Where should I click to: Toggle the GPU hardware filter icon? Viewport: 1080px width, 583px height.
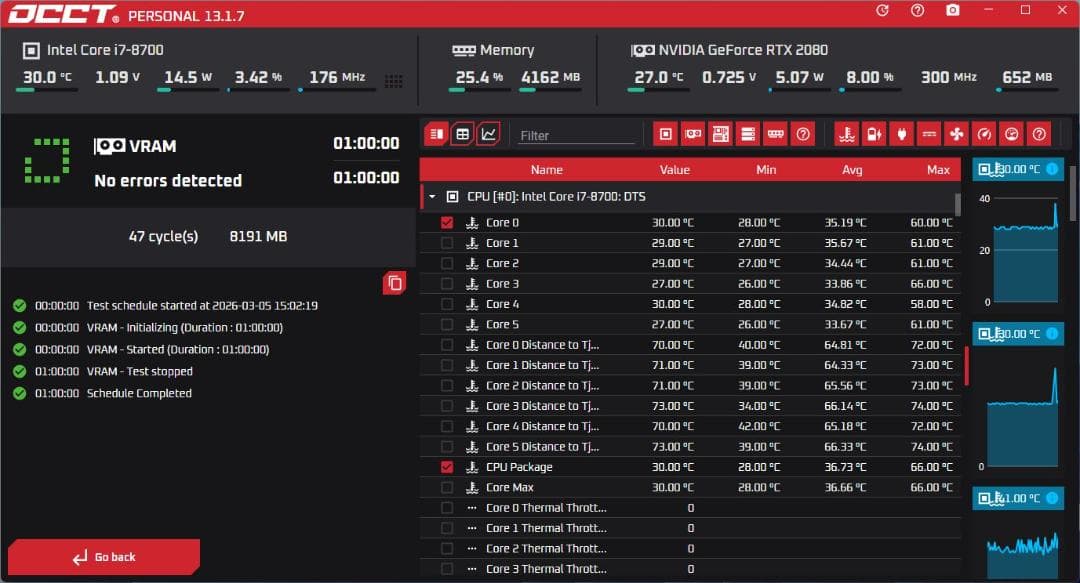click(x=692, y=134)
